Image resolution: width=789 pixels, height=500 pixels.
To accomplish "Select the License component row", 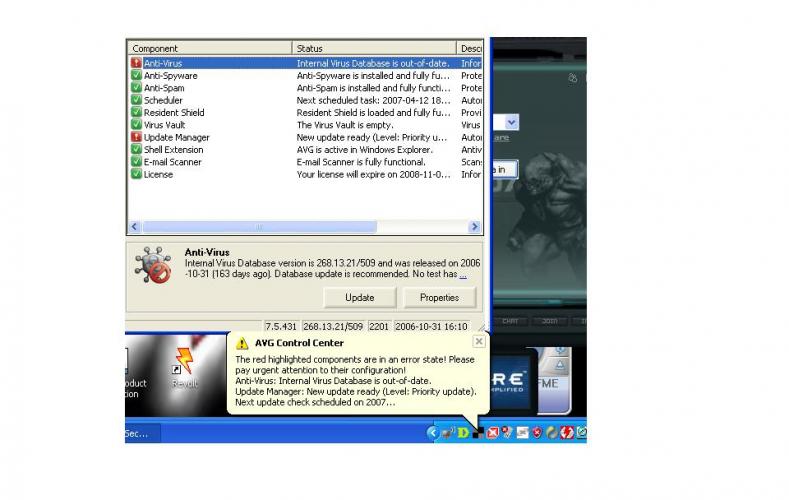I will (x=305, y=175).
